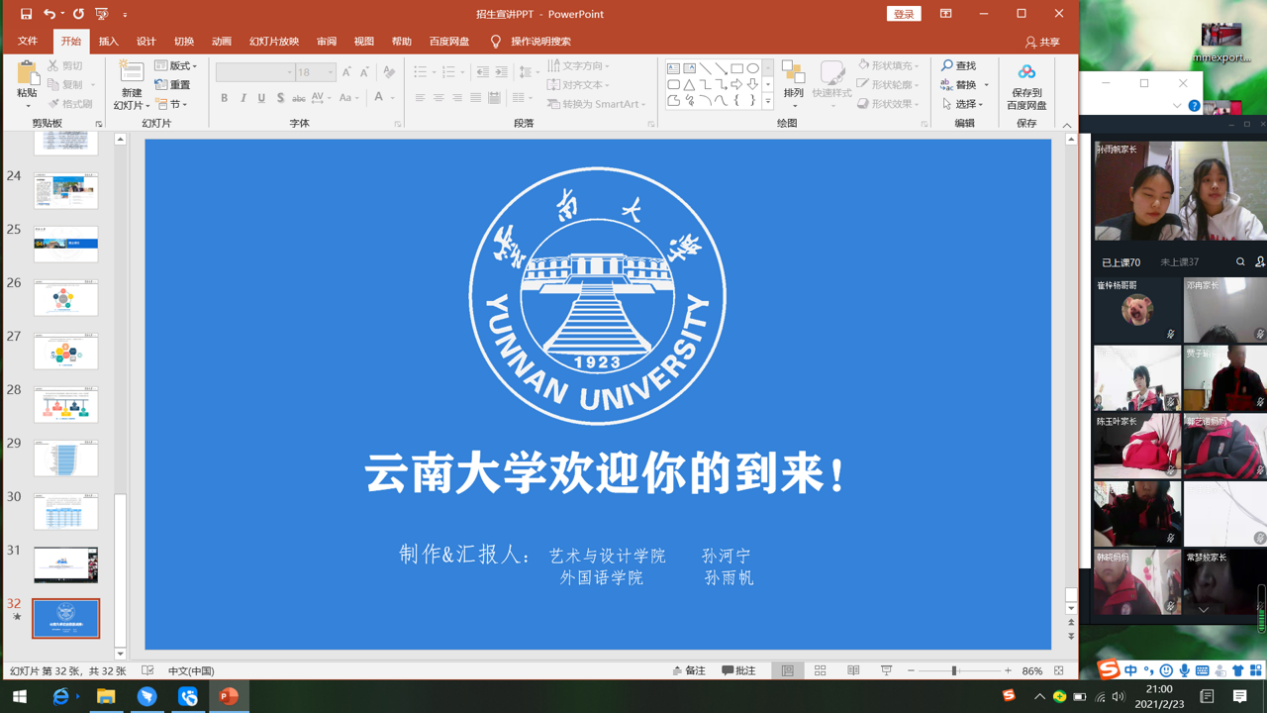1267x713 pixels.
Task: Click the 86% zoom level
Action: pyautogui.click(x=1032, y=671)
